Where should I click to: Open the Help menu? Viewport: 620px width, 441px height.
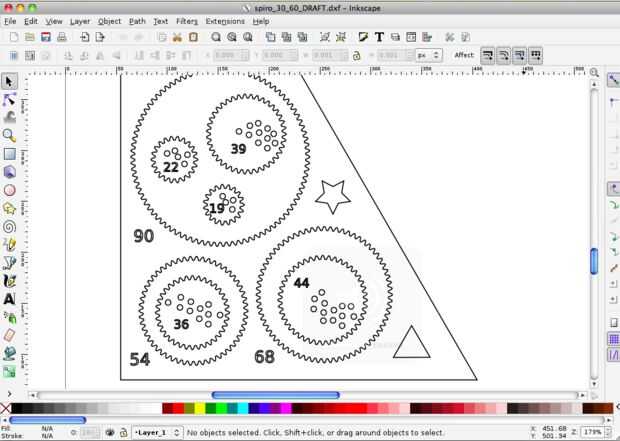(261, 21)
